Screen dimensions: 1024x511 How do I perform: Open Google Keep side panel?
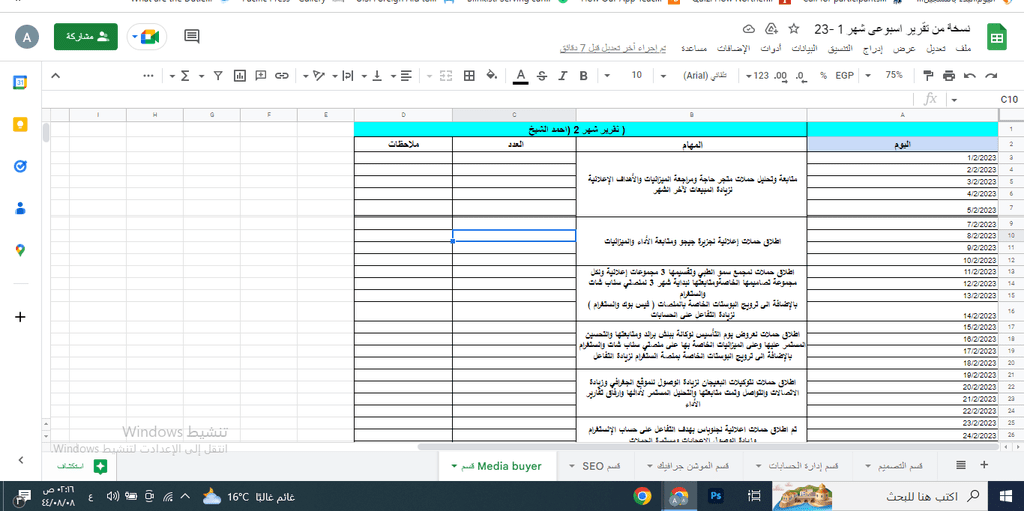click(20, 124)
